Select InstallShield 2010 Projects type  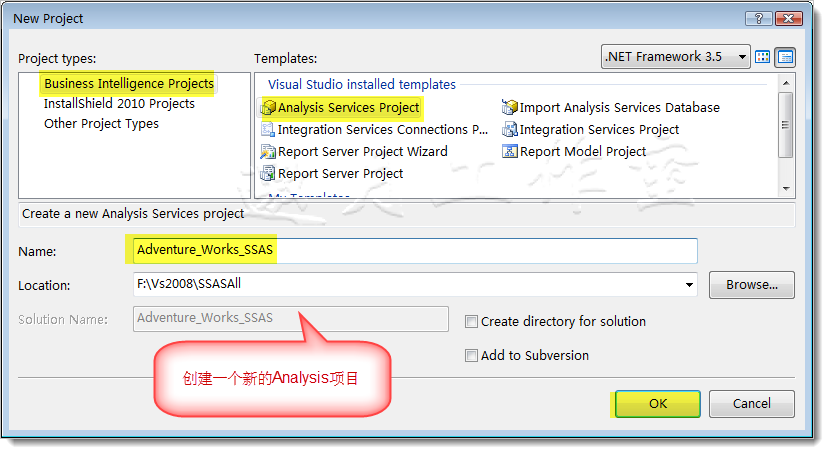click(x=119, y=104)
